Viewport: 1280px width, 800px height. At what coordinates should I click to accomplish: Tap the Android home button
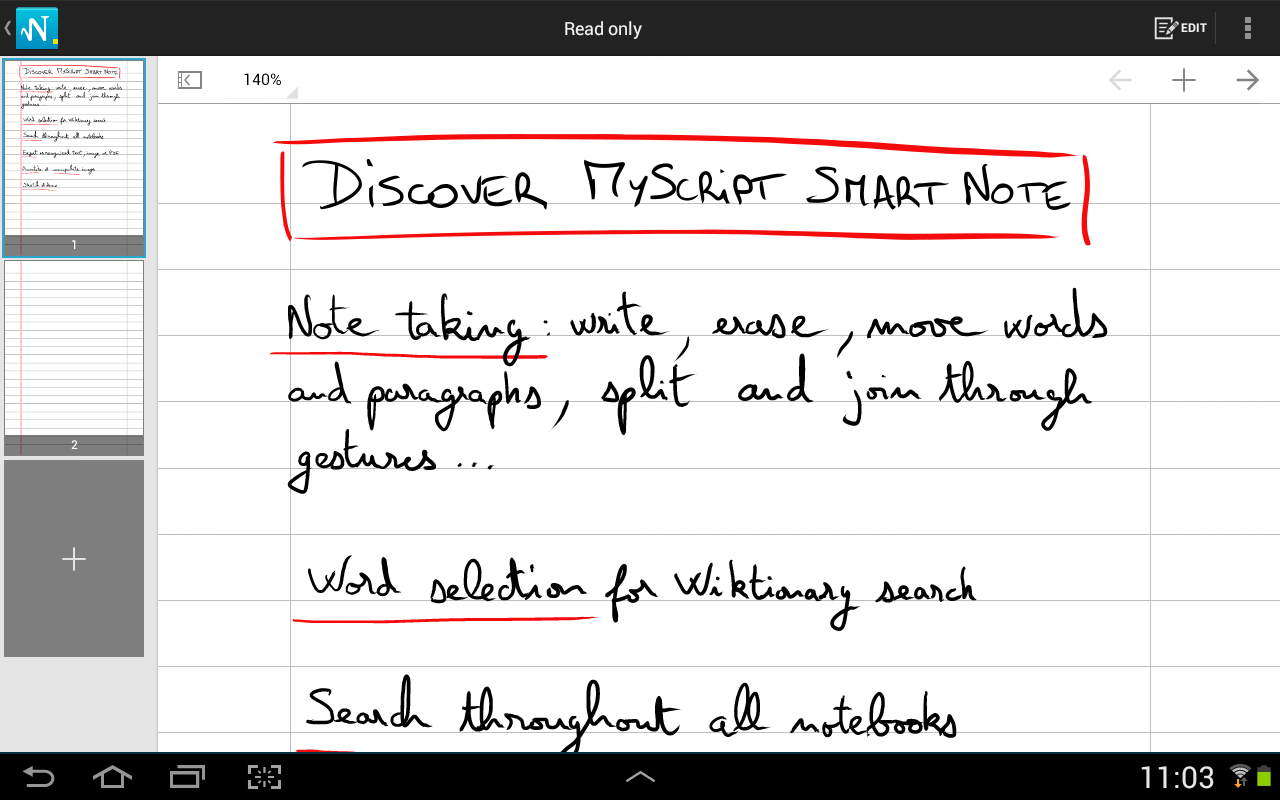(x=112, y=777)
